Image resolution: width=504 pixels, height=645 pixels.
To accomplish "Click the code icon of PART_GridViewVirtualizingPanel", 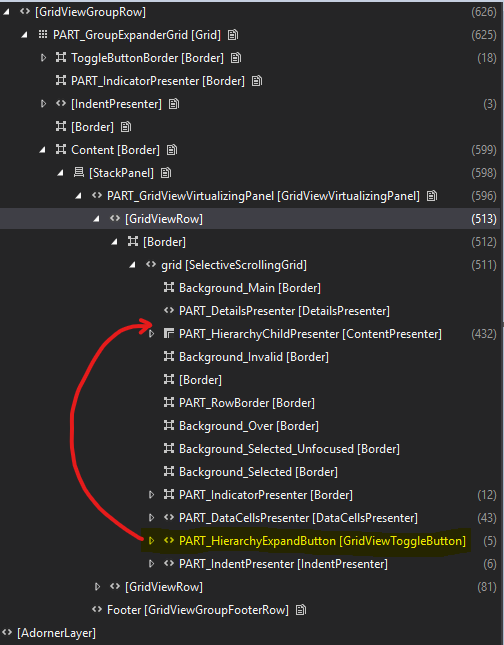I will (97, 196).
